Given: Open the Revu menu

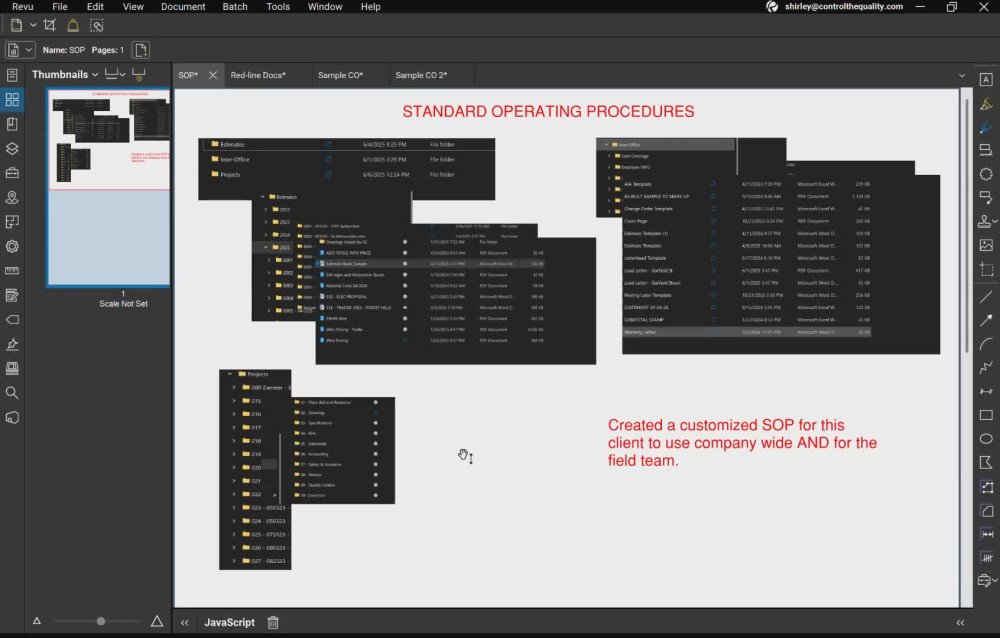Looking at the screenshot, I should pos(22,7).
